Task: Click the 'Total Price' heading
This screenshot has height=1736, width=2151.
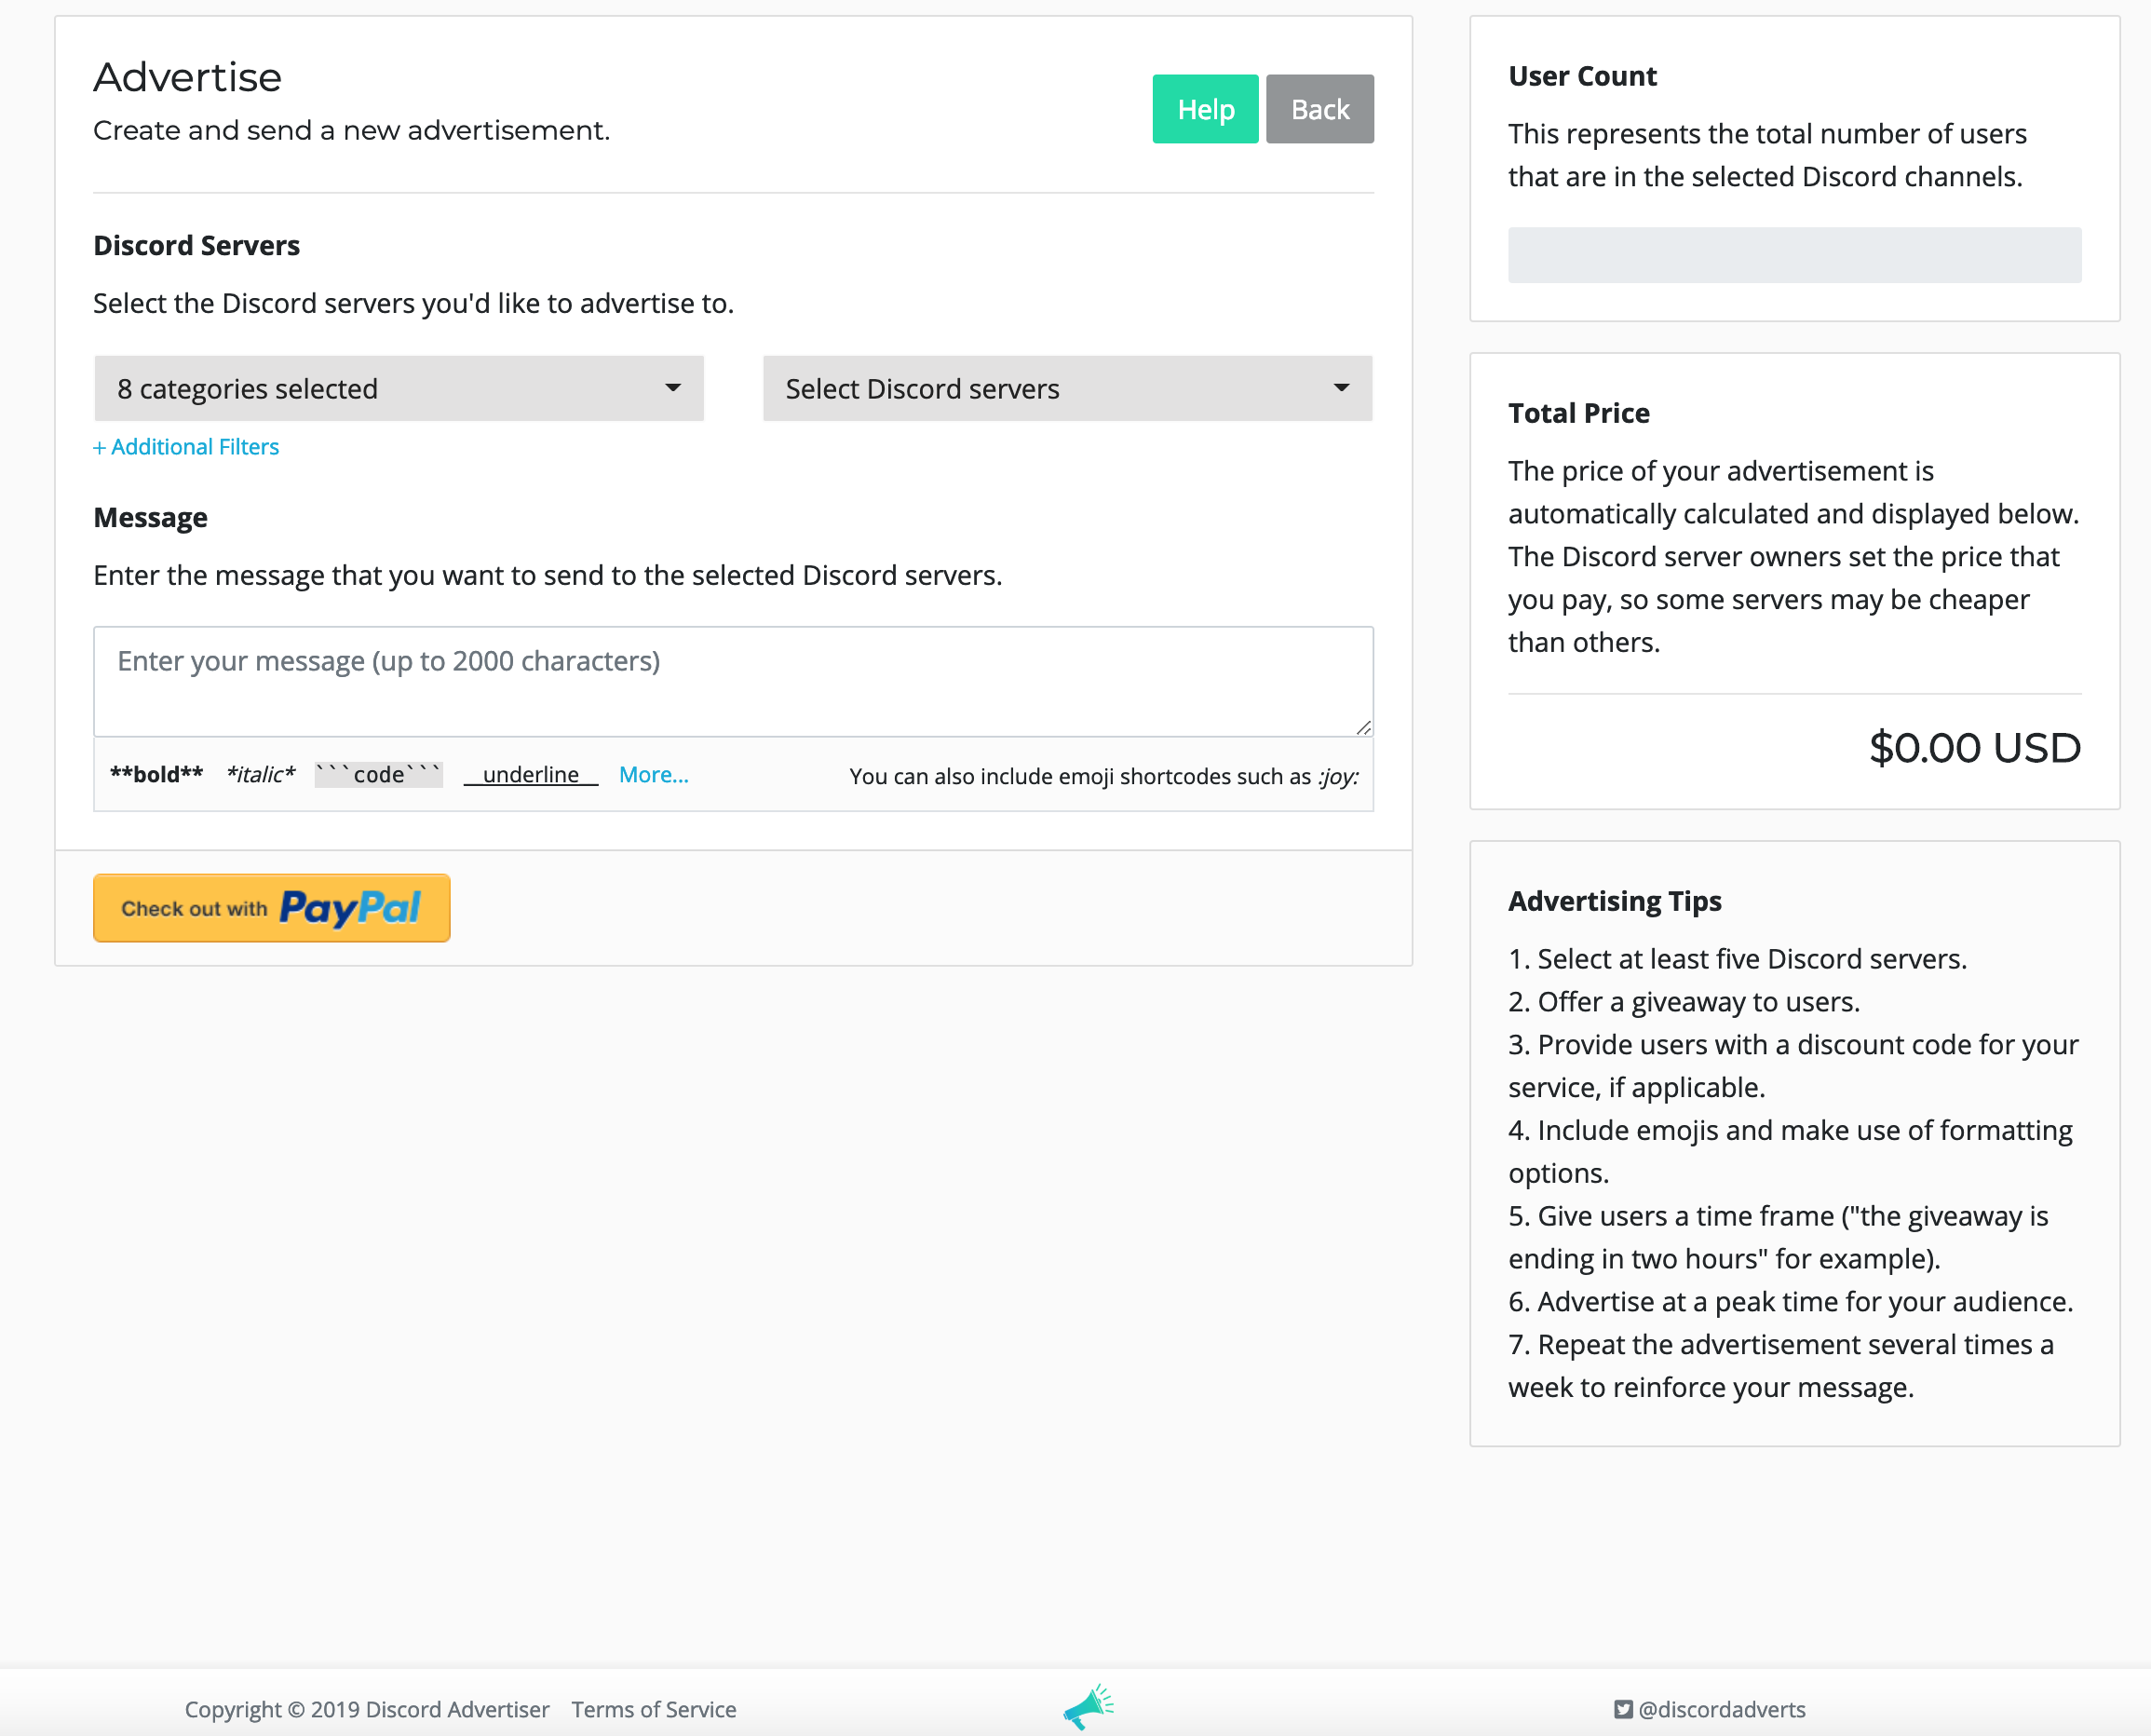Action: pos(1579,414)
